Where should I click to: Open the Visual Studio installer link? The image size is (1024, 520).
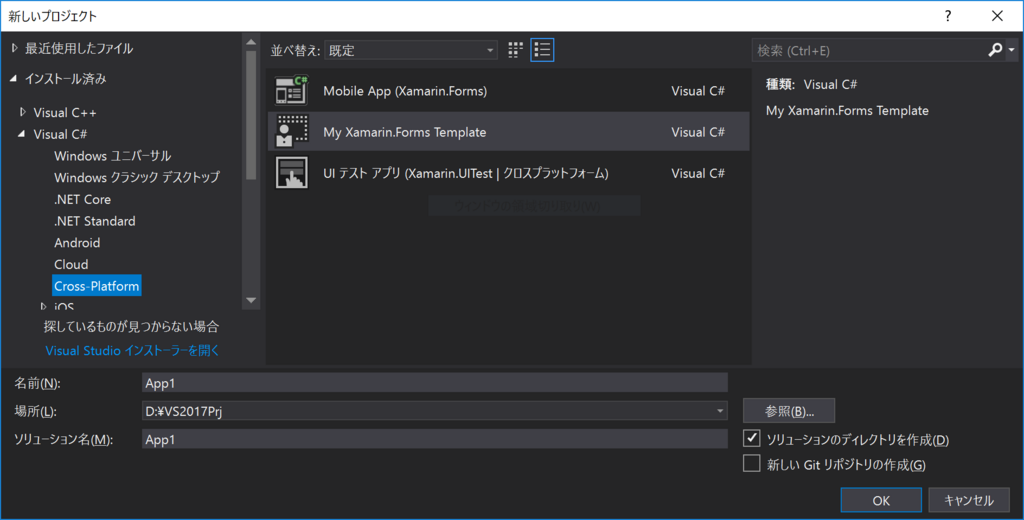(x=133, y=350)
